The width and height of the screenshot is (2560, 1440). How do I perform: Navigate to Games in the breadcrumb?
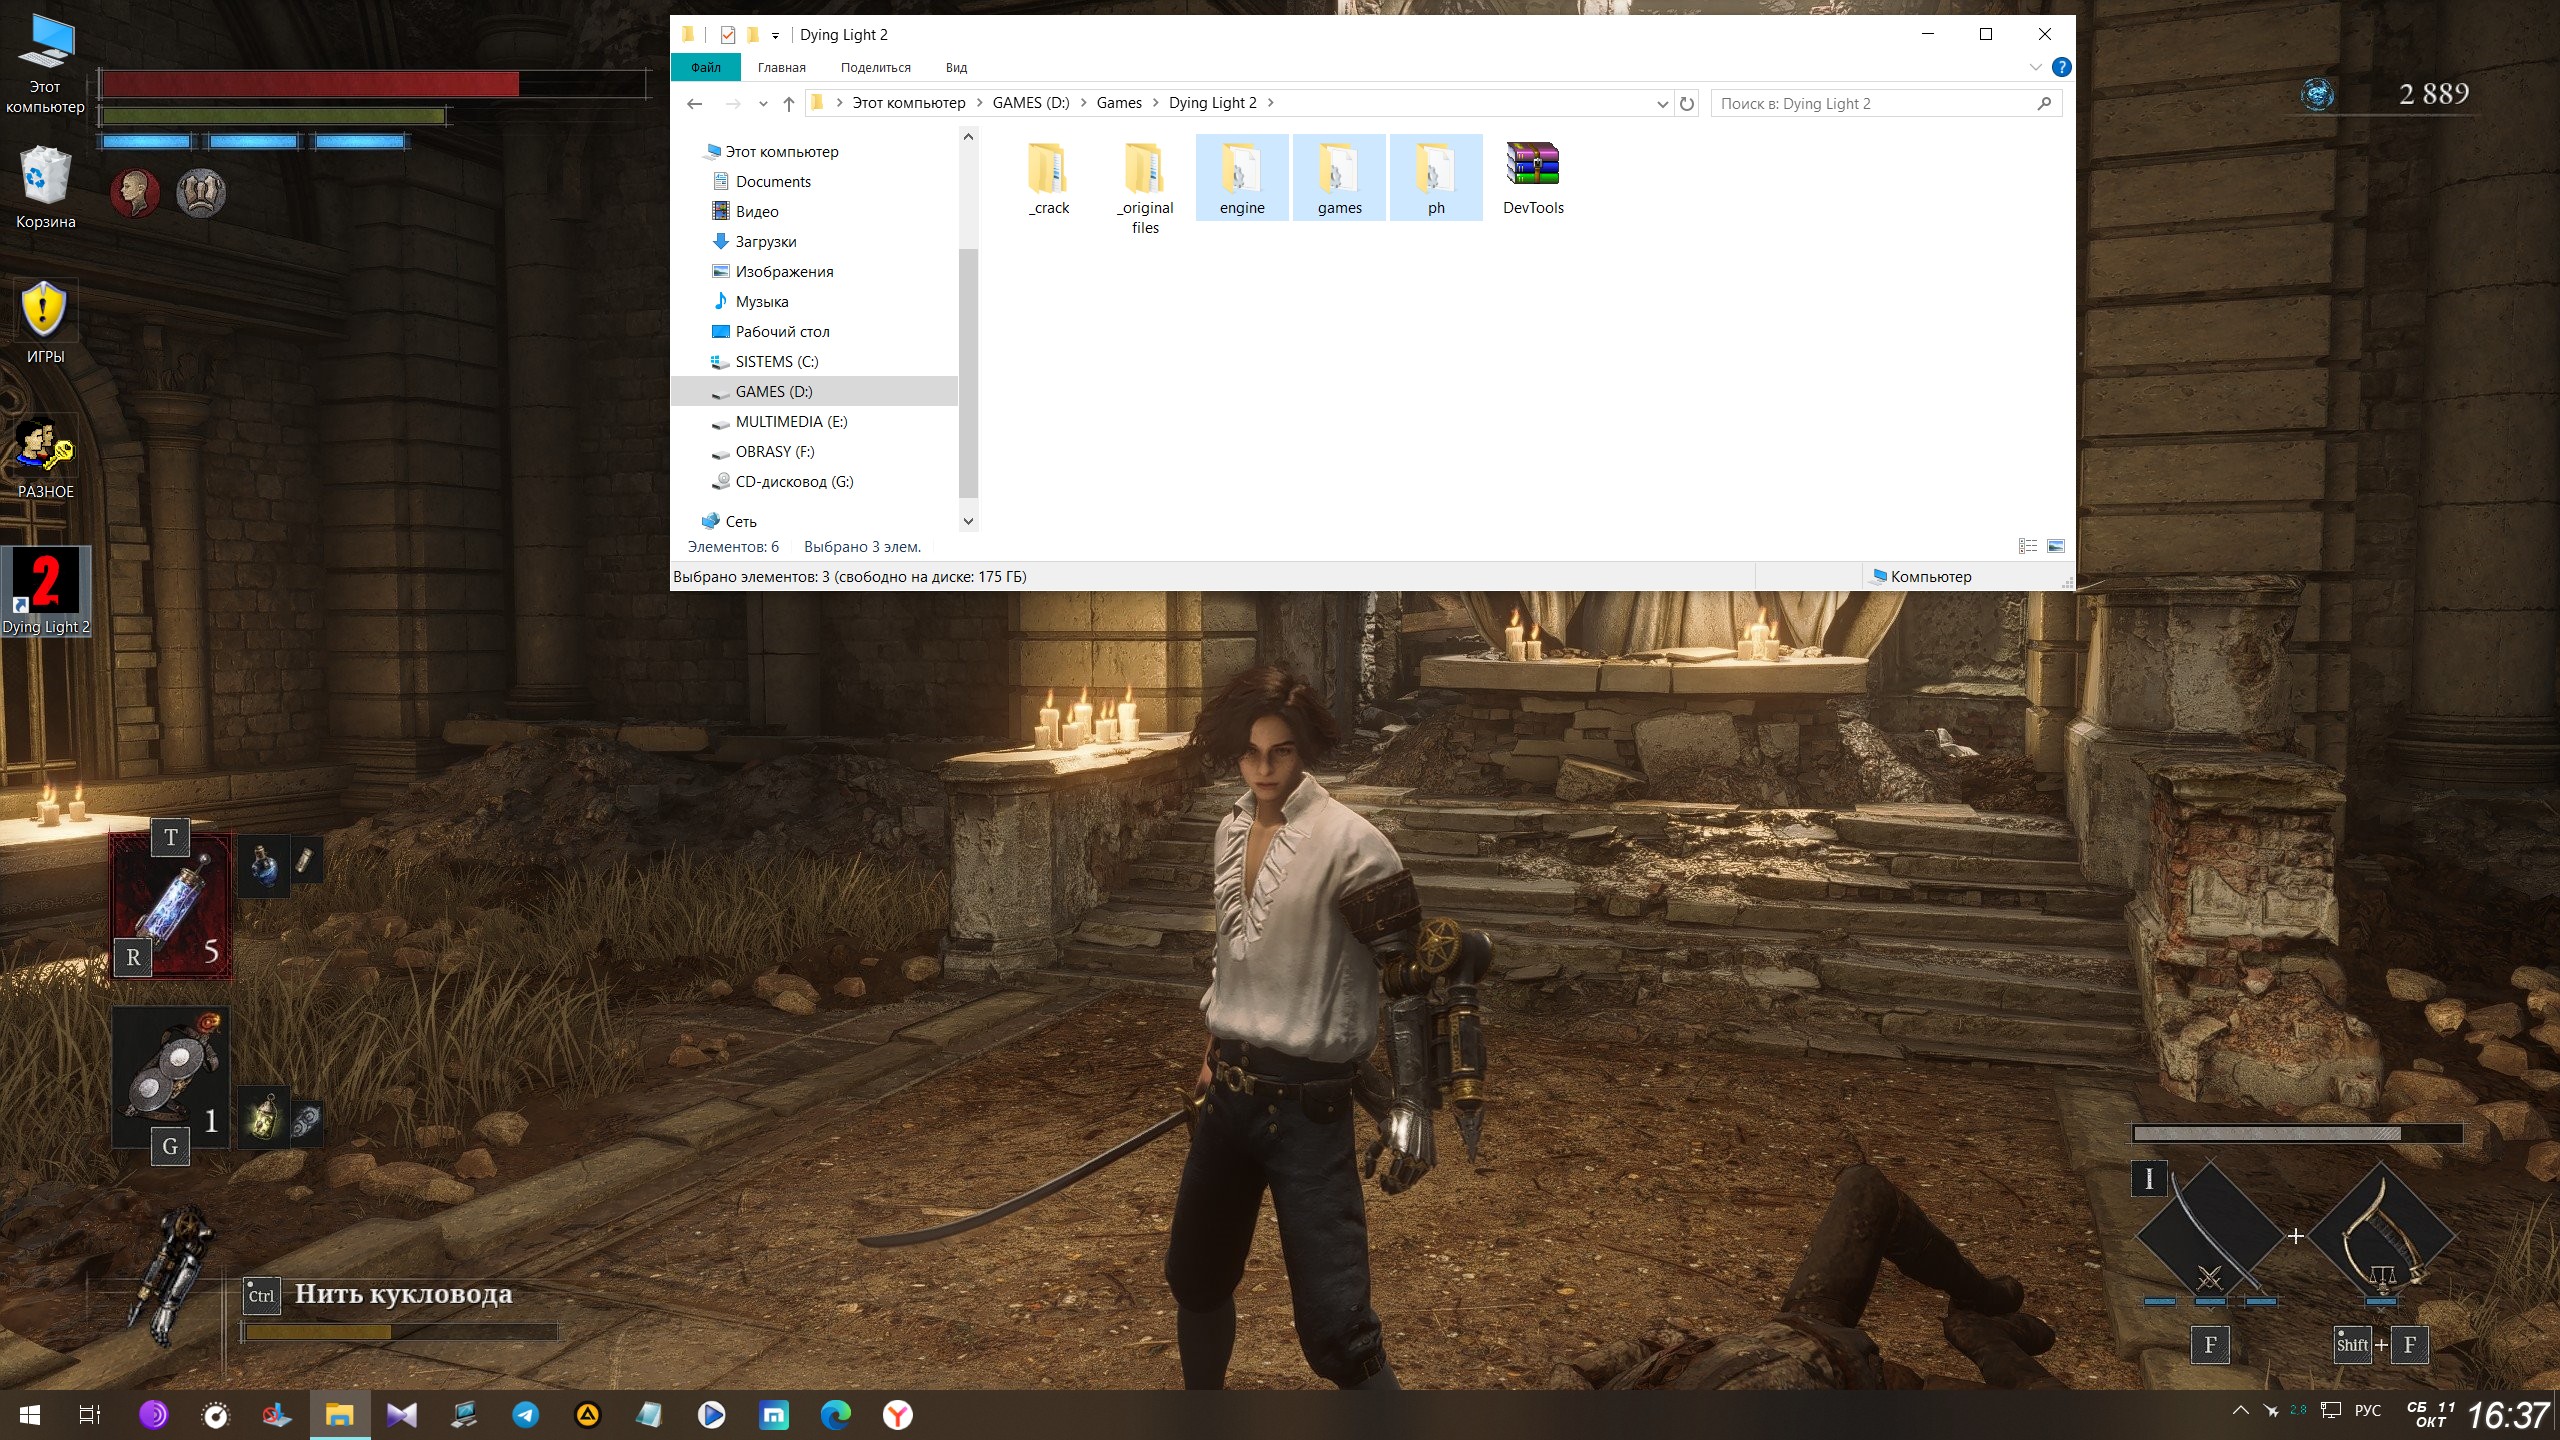pos(1118,103)
